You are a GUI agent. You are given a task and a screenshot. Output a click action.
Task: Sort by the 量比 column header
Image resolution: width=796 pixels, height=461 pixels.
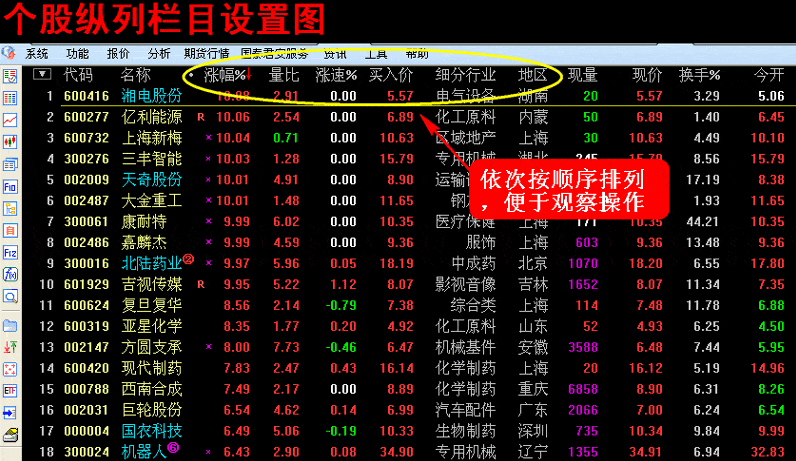pyautogui.click(x=284, y=75)
